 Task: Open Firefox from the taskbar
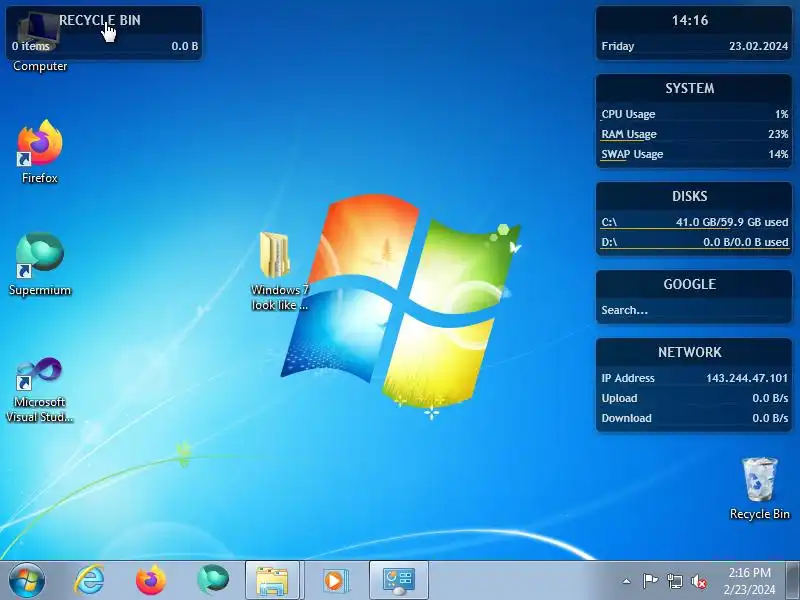[x=151, y=580]
